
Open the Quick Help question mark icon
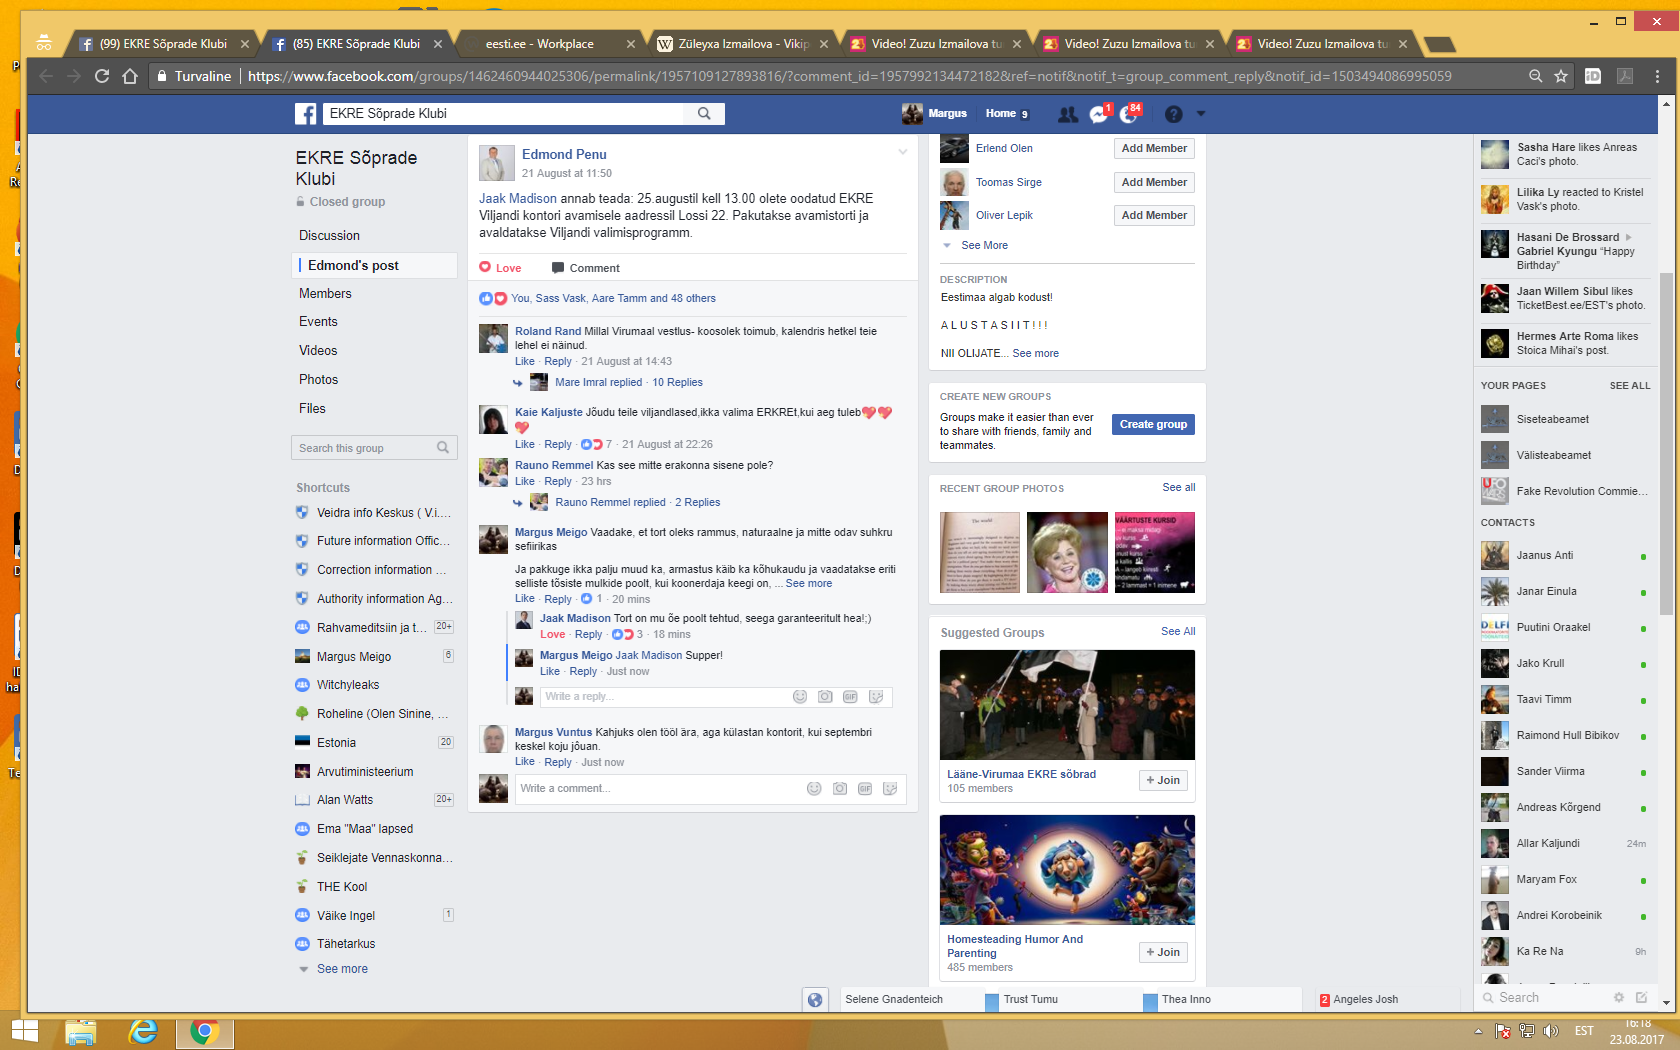click(x=1173, y=114)
